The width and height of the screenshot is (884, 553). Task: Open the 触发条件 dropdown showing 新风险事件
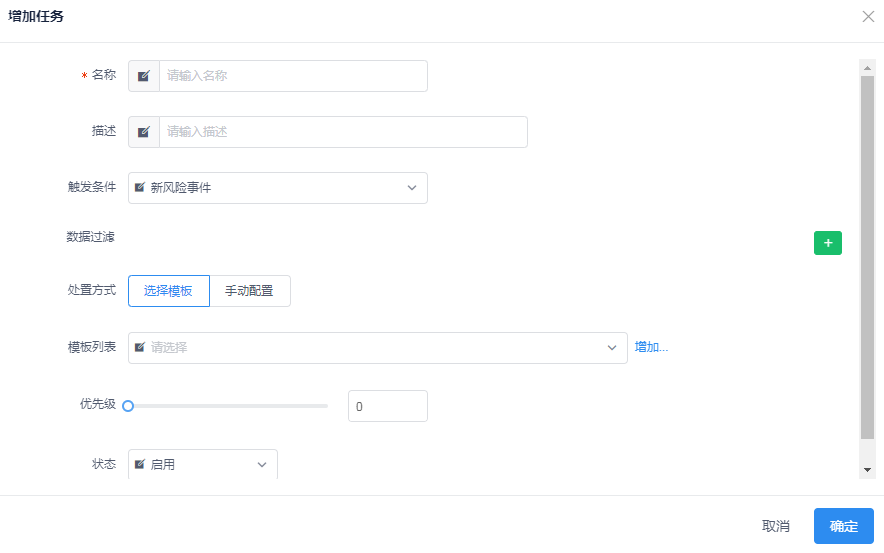click(278, 188)
